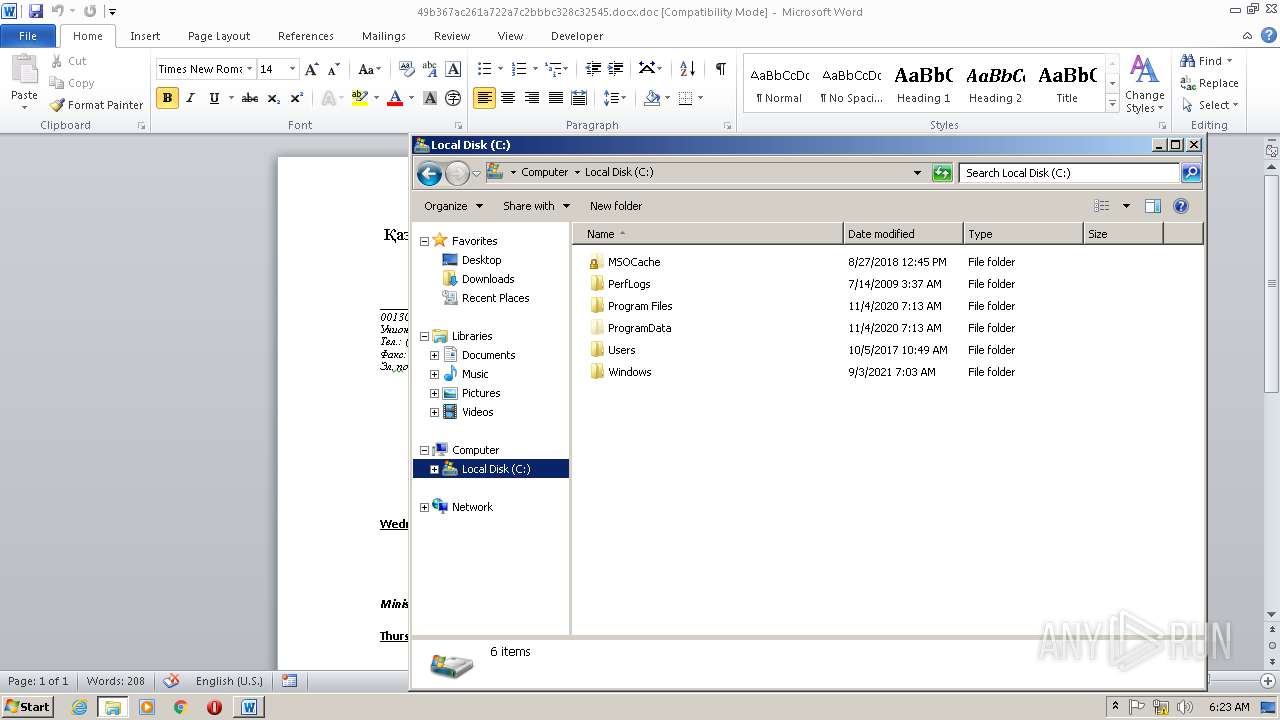
Task: Open the Font name dropdown
Action: pyautogui.click(x=250, y=69)
